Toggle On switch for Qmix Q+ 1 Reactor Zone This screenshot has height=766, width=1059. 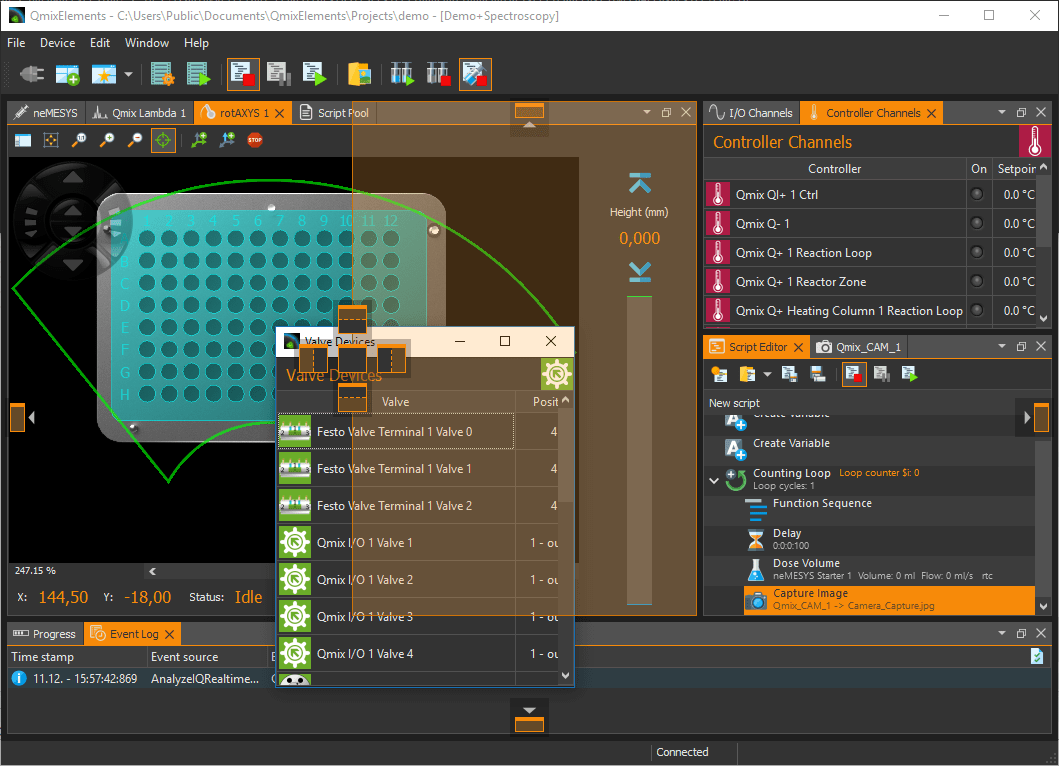tap(977, 281)
